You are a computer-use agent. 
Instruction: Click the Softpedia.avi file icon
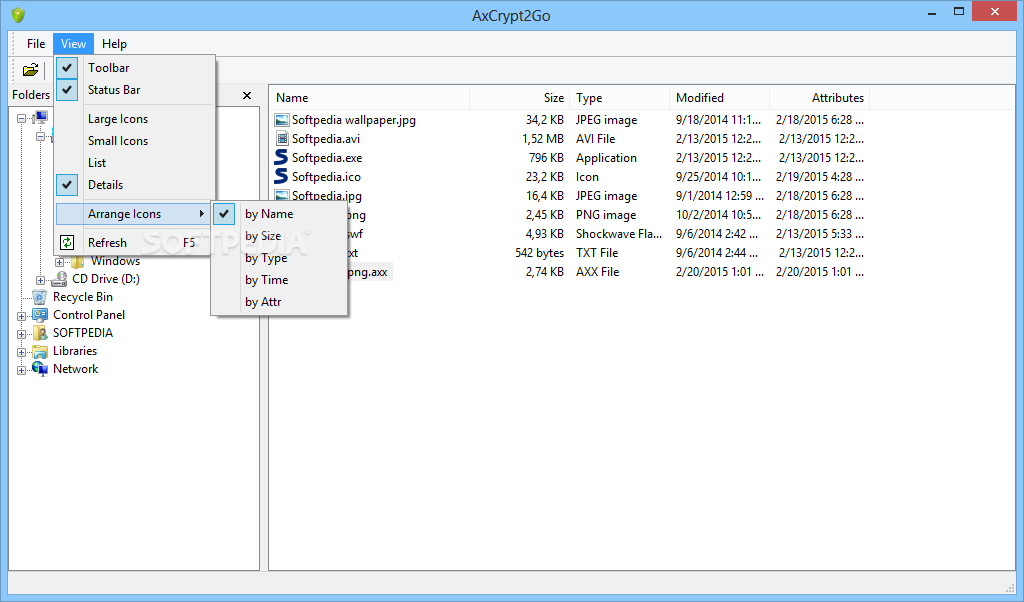[x=281, y=138]
